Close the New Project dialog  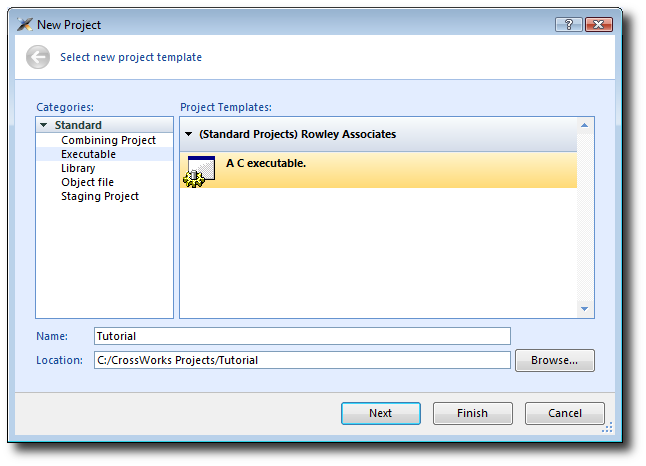click(599, 25)
